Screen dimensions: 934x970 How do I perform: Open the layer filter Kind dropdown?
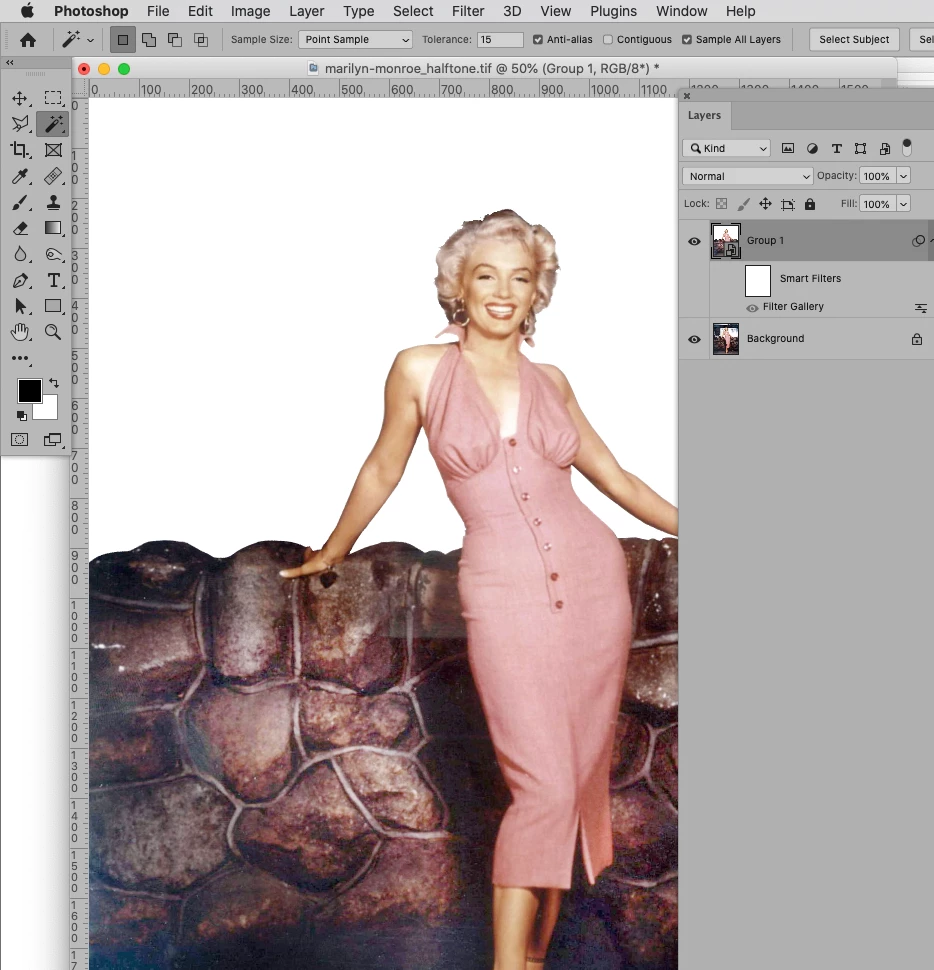726,148
